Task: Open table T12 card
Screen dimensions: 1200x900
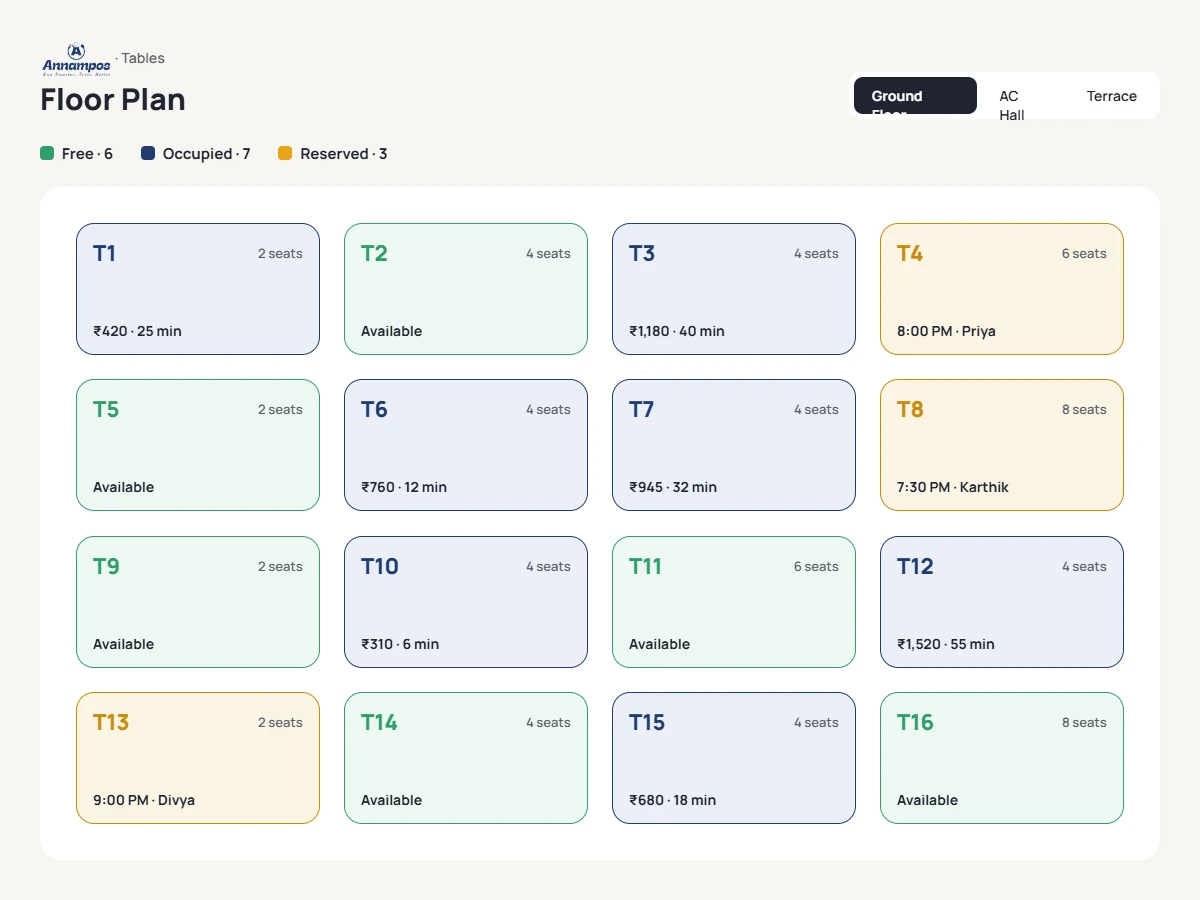Action: click(1002, 602)
